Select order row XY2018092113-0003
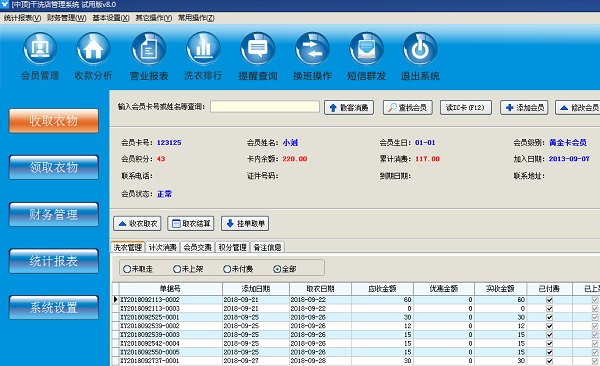 click(x=356, y=309)
